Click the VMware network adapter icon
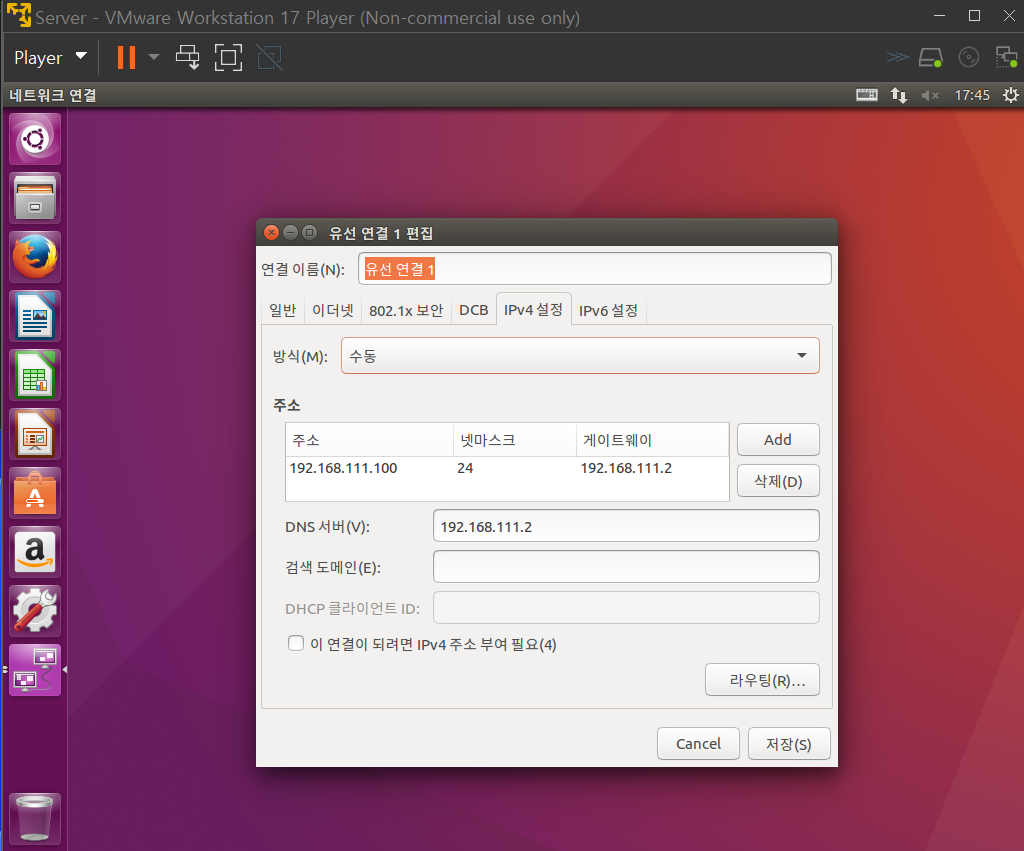The height and width of the screenshot is (851, 1024). pyautogui.click(x=1006, y=57)
